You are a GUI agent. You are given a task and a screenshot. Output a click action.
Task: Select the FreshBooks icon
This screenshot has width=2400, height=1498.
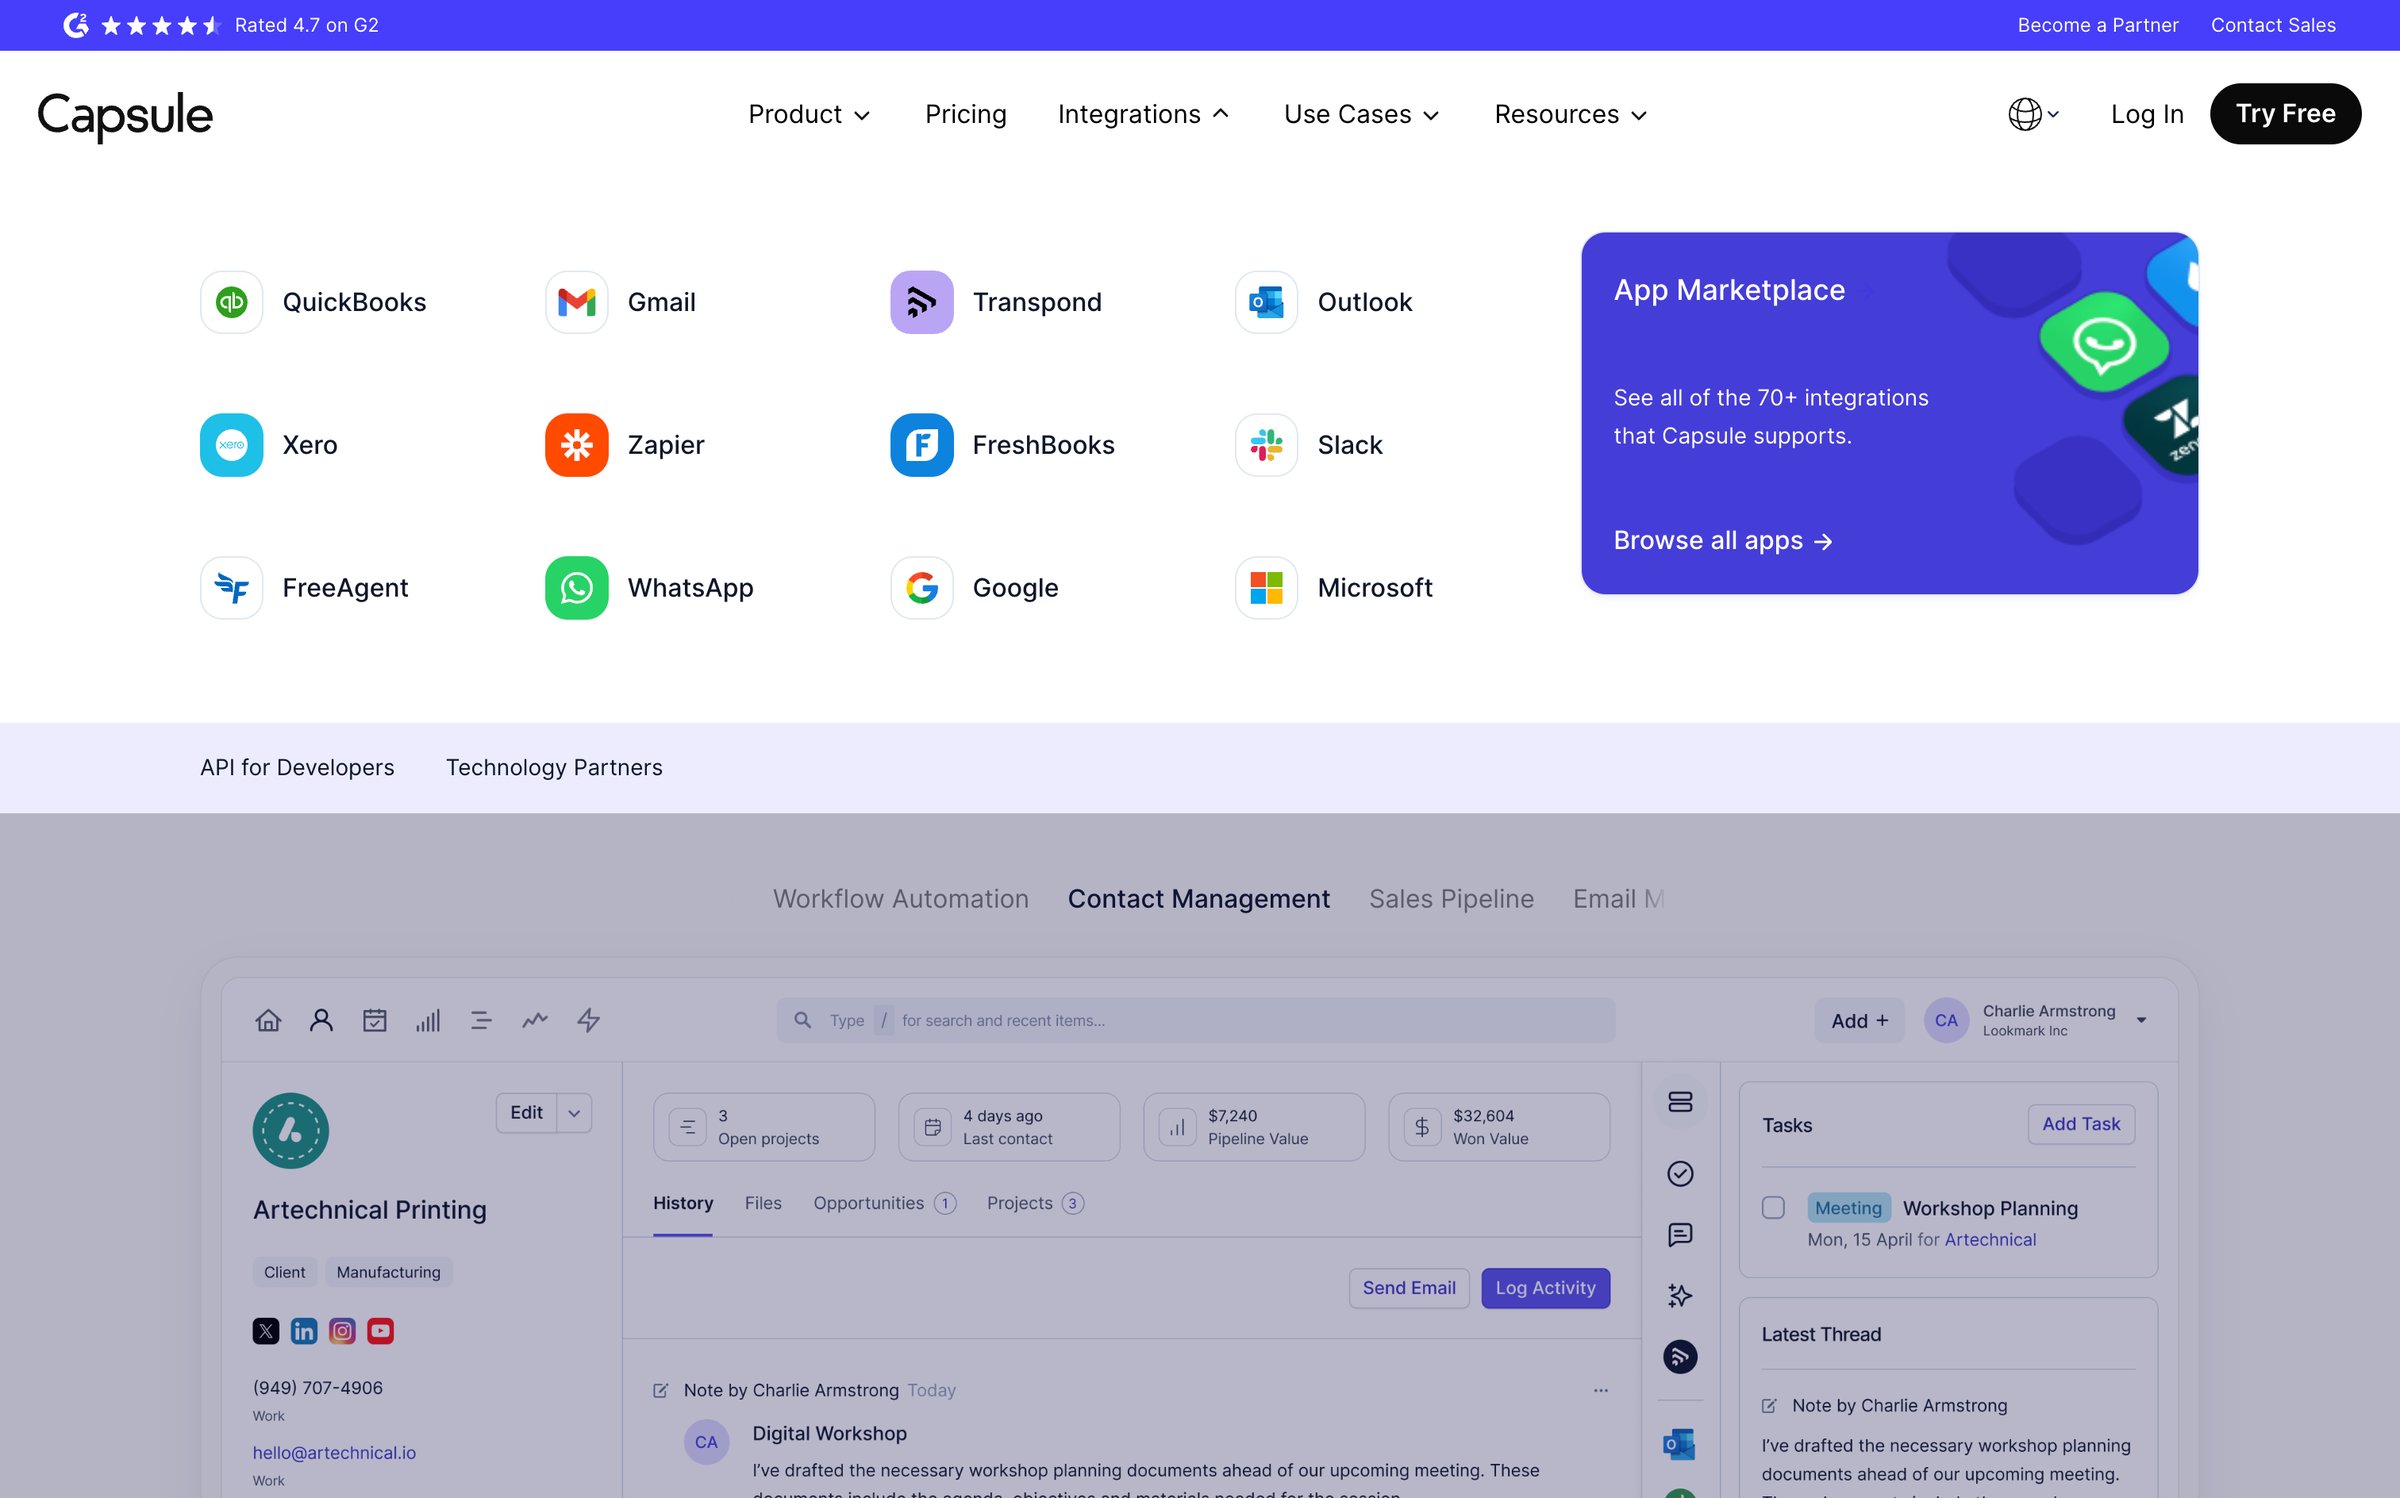click(921, 445)
